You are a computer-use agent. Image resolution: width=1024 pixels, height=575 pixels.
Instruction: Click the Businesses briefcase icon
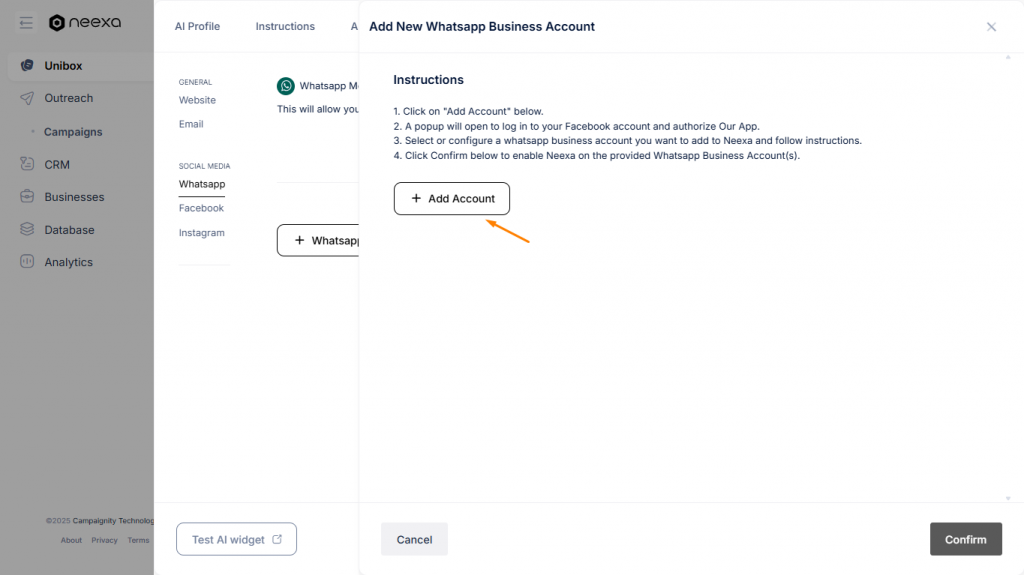click(27, 196)
